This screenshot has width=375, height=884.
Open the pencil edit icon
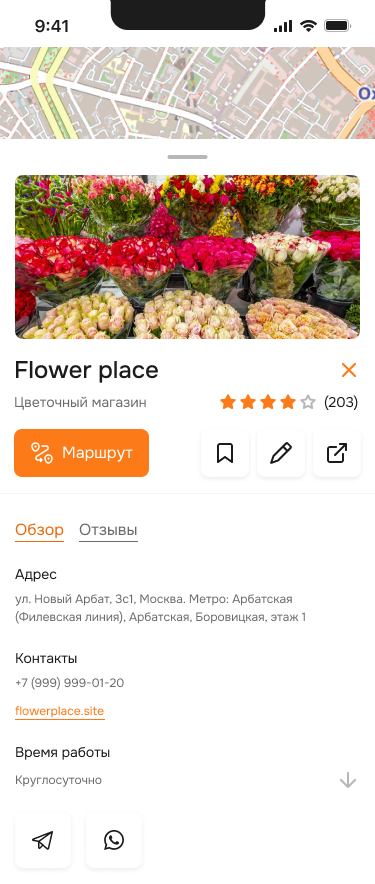(x=281, y=453)
